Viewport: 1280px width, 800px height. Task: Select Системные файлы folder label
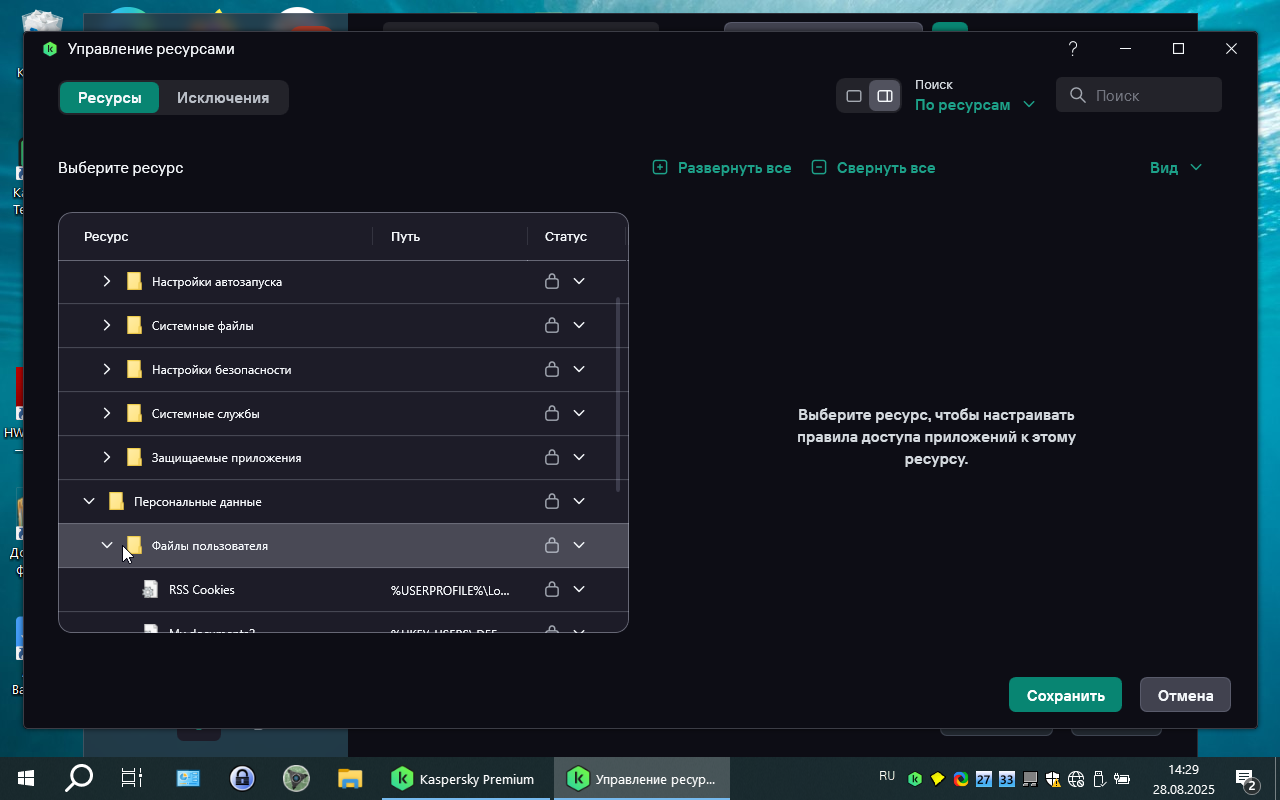(203, 326)
